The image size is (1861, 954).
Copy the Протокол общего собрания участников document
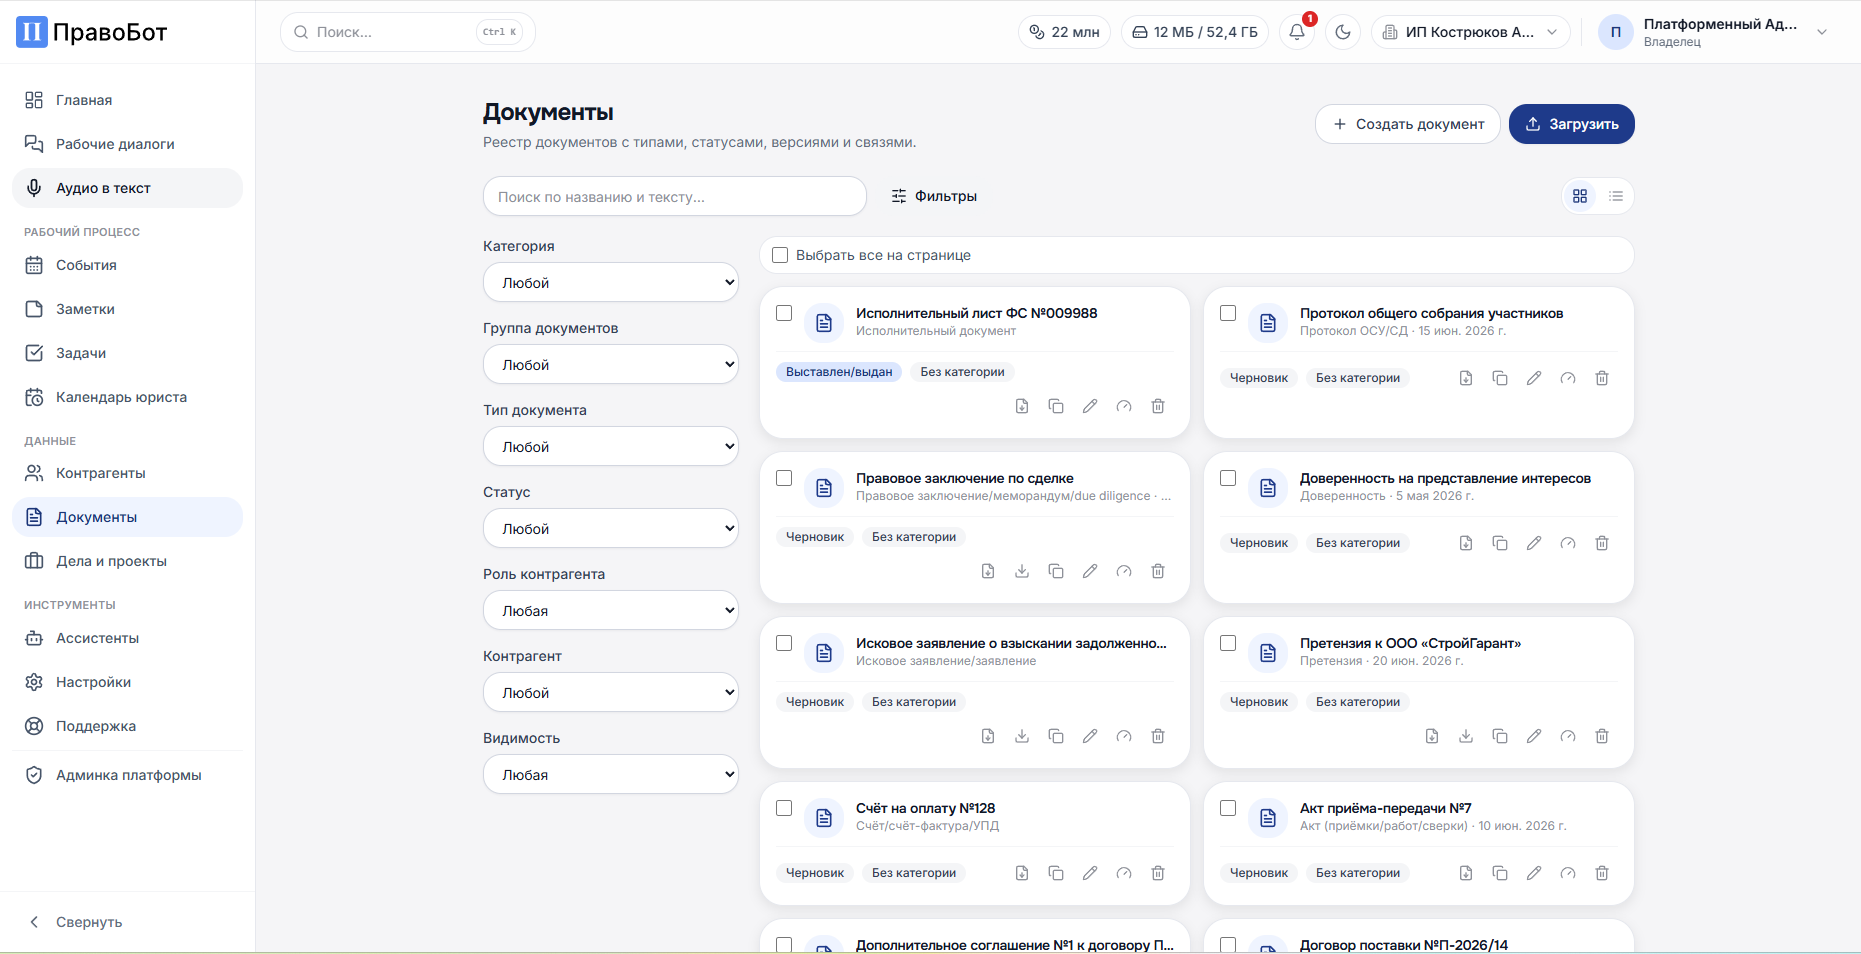tap(1500, 378)
